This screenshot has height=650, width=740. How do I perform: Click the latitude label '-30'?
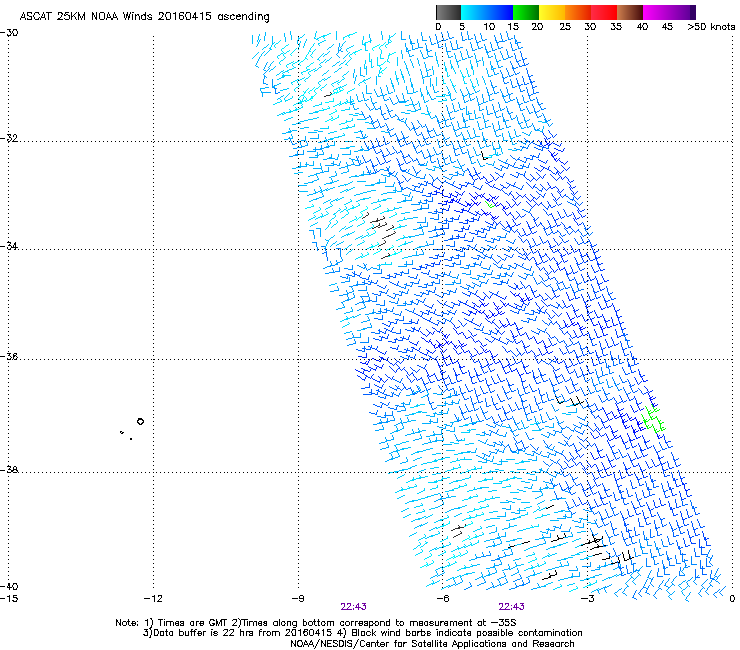pyautogui.click(x=9, y=33)
